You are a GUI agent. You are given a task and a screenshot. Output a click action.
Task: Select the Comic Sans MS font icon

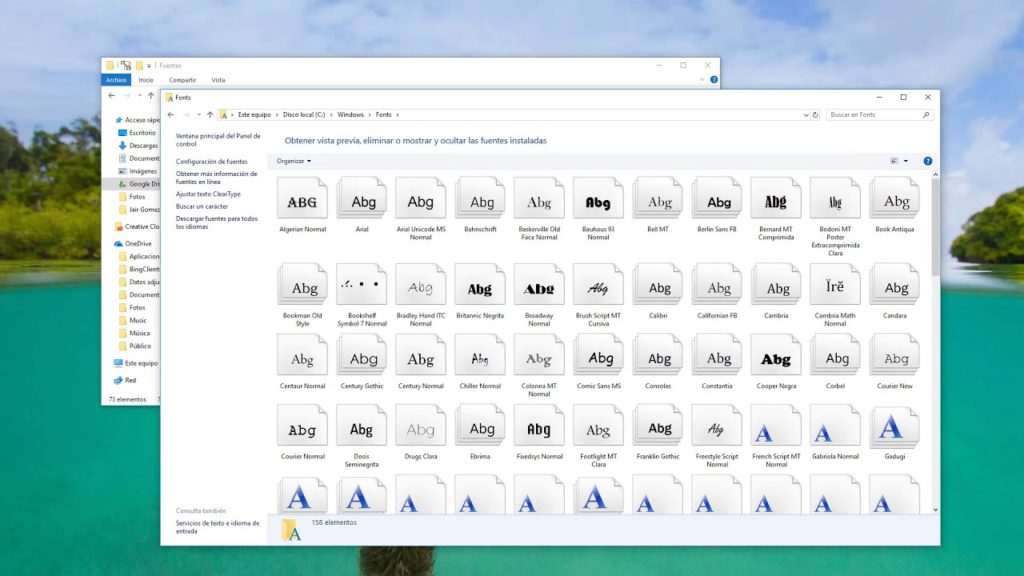click(x=598, y=357)
